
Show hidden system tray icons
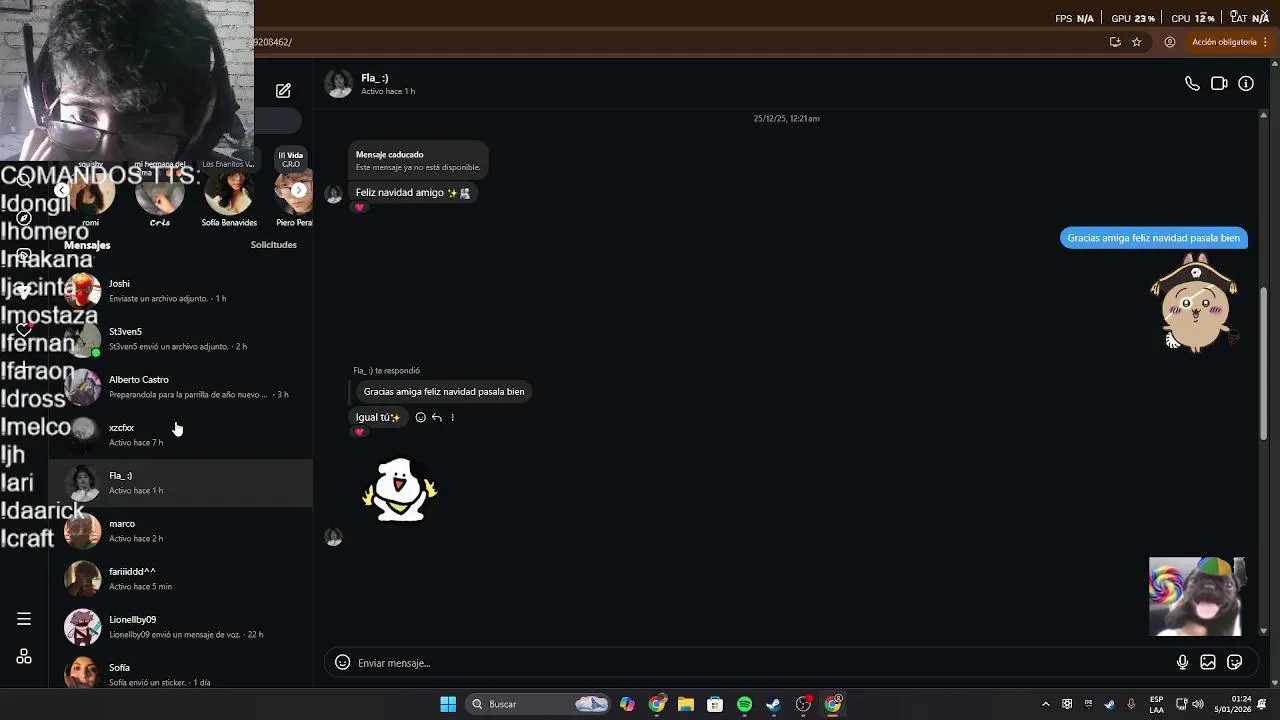click(1046, 704)
